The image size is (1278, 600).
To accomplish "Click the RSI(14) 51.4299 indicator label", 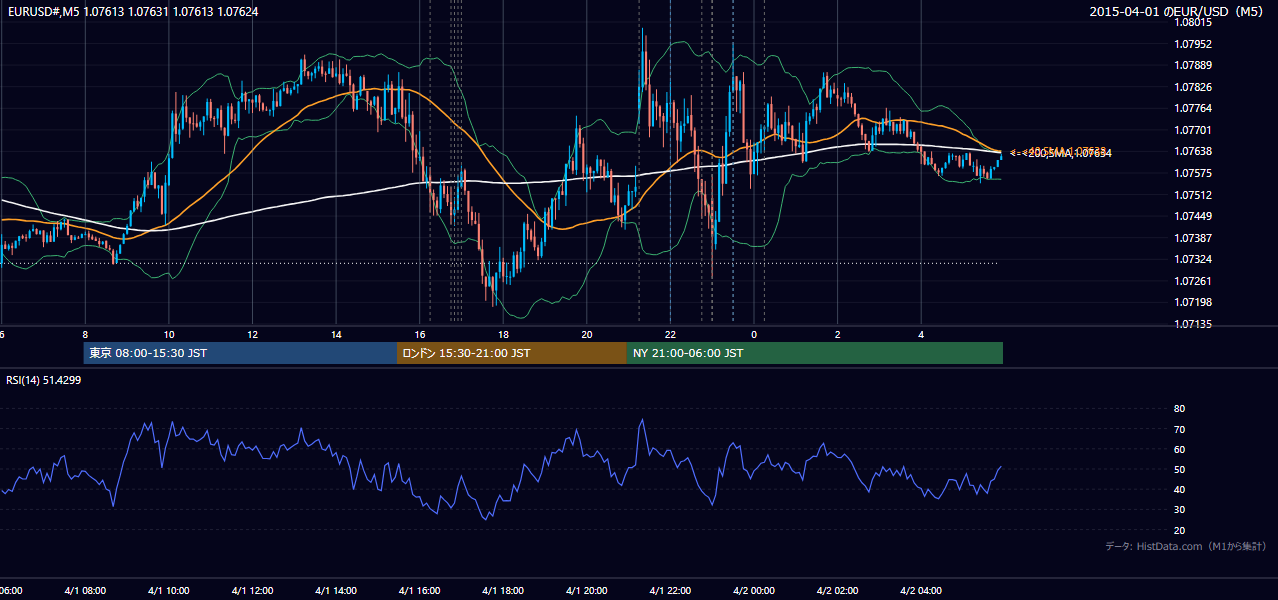I will pyautogui.click(x=43, y=380).
